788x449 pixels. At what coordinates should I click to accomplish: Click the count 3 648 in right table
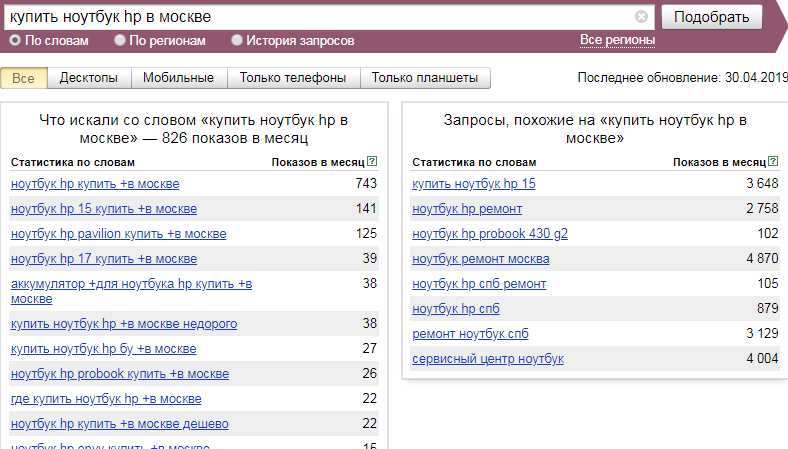coord(762,184)
